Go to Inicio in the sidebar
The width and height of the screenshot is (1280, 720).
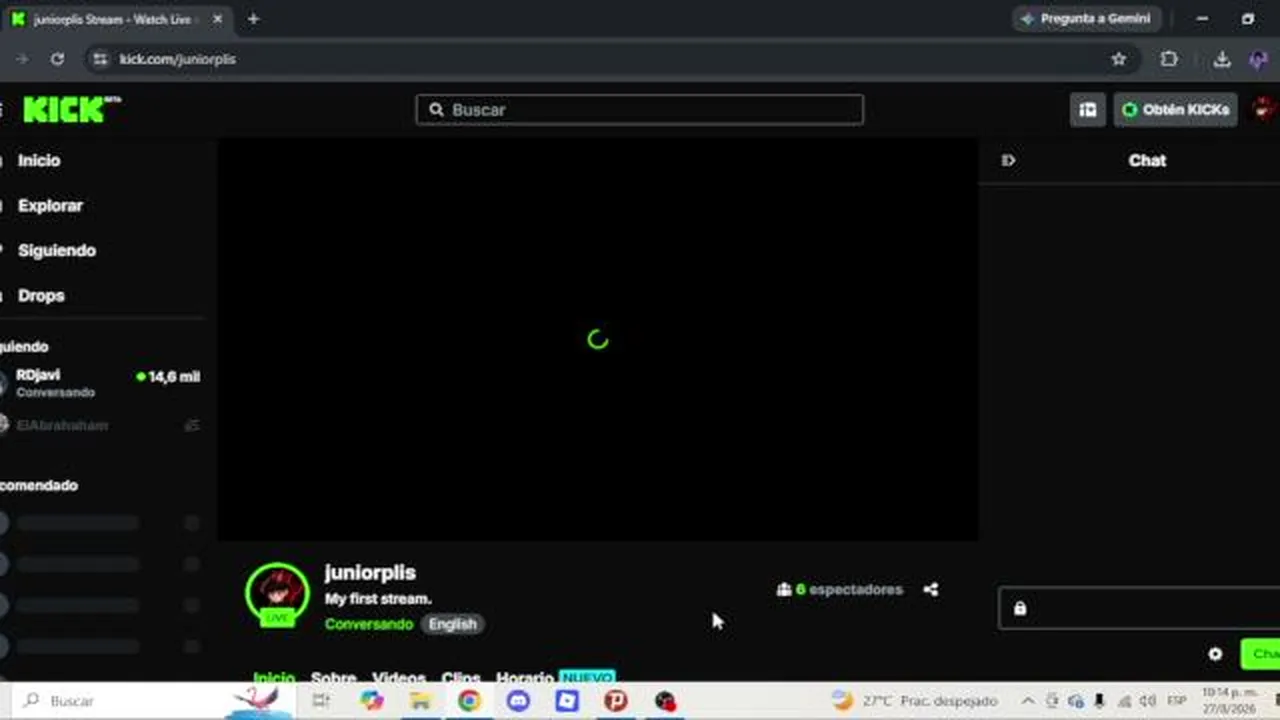click(39, 160)
